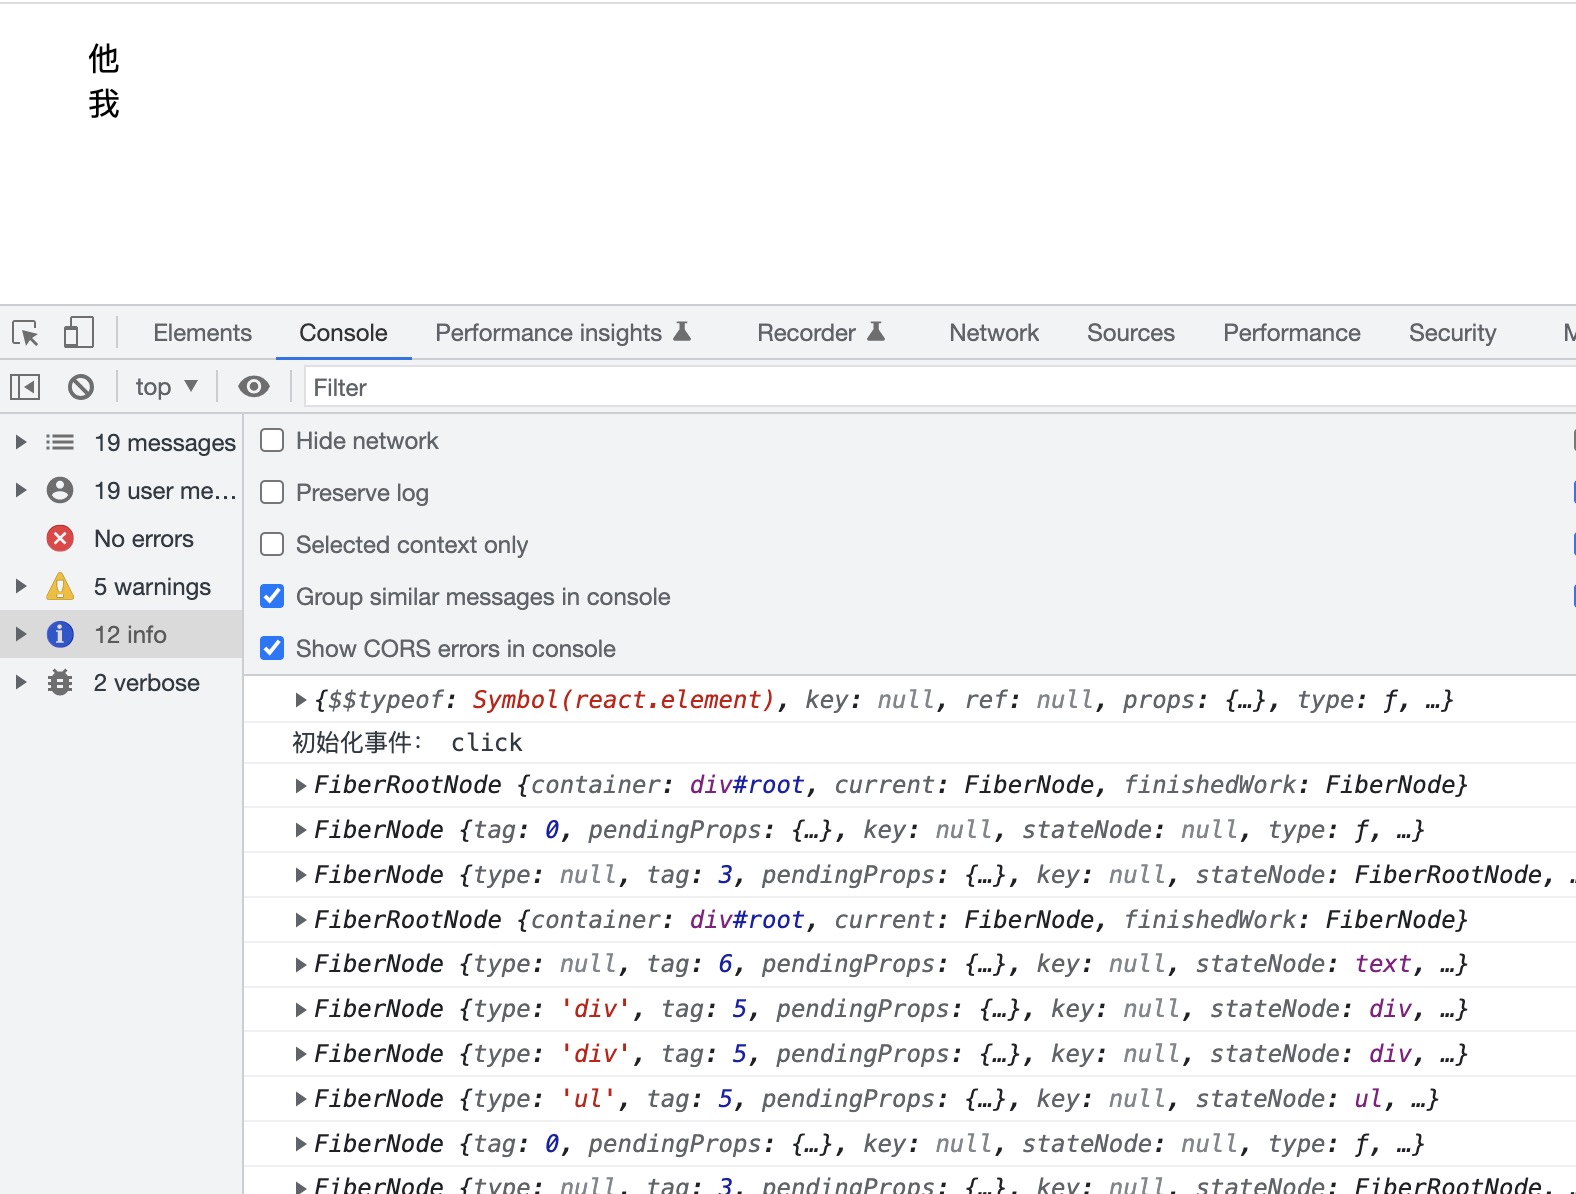
Task: Expand the 2 verbose group
Action: click(20, 682)
